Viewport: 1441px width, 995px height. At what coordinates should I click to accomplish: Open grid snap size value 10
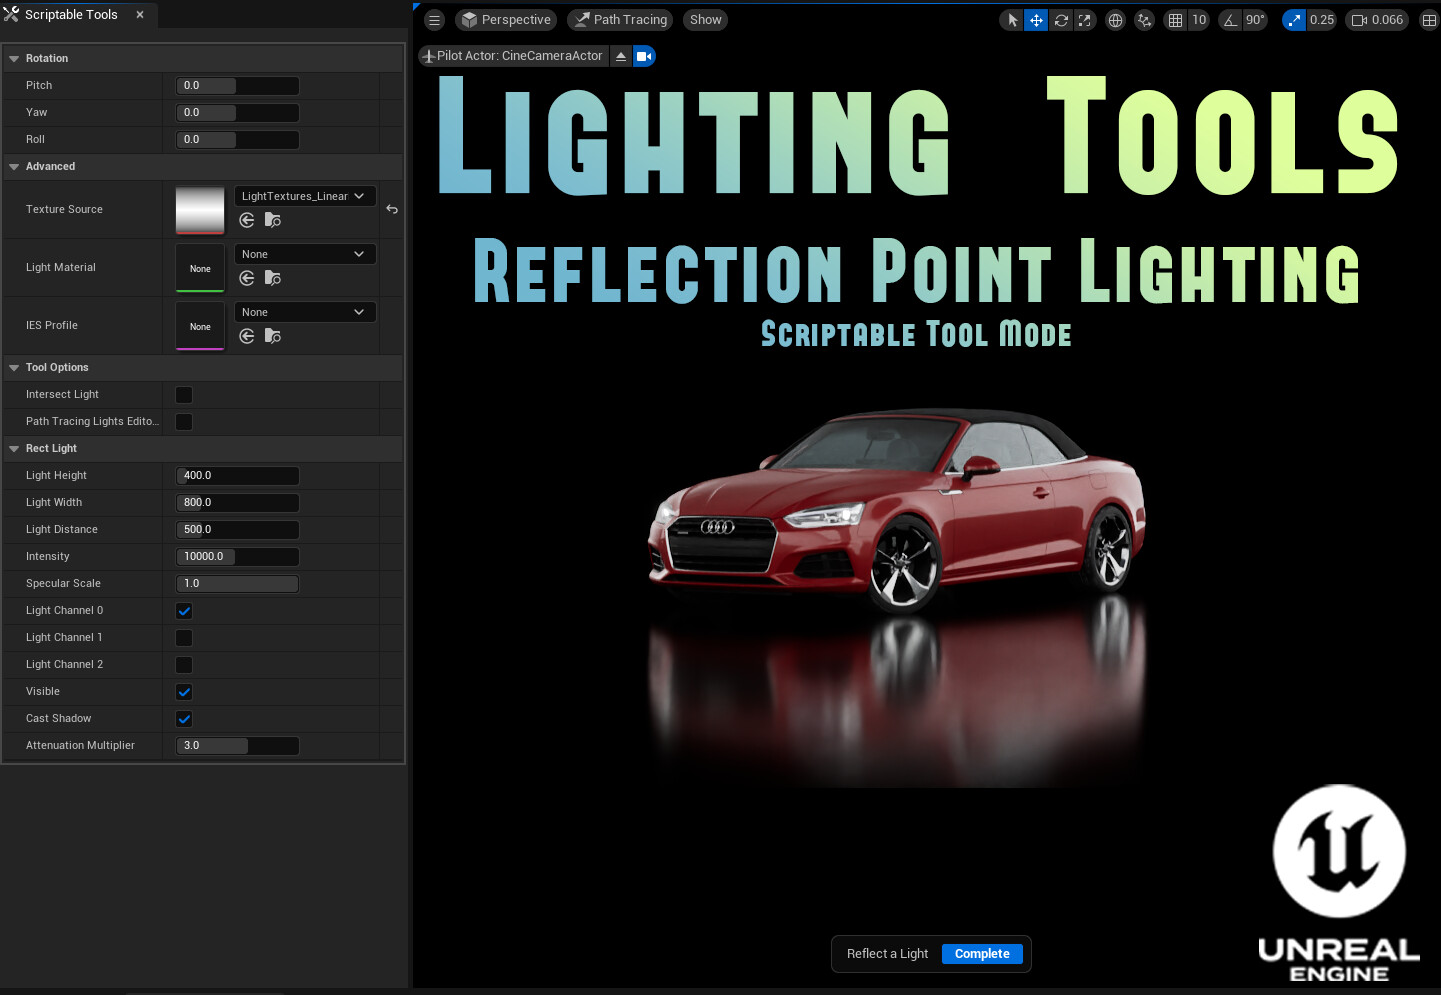coord(1199,20)
